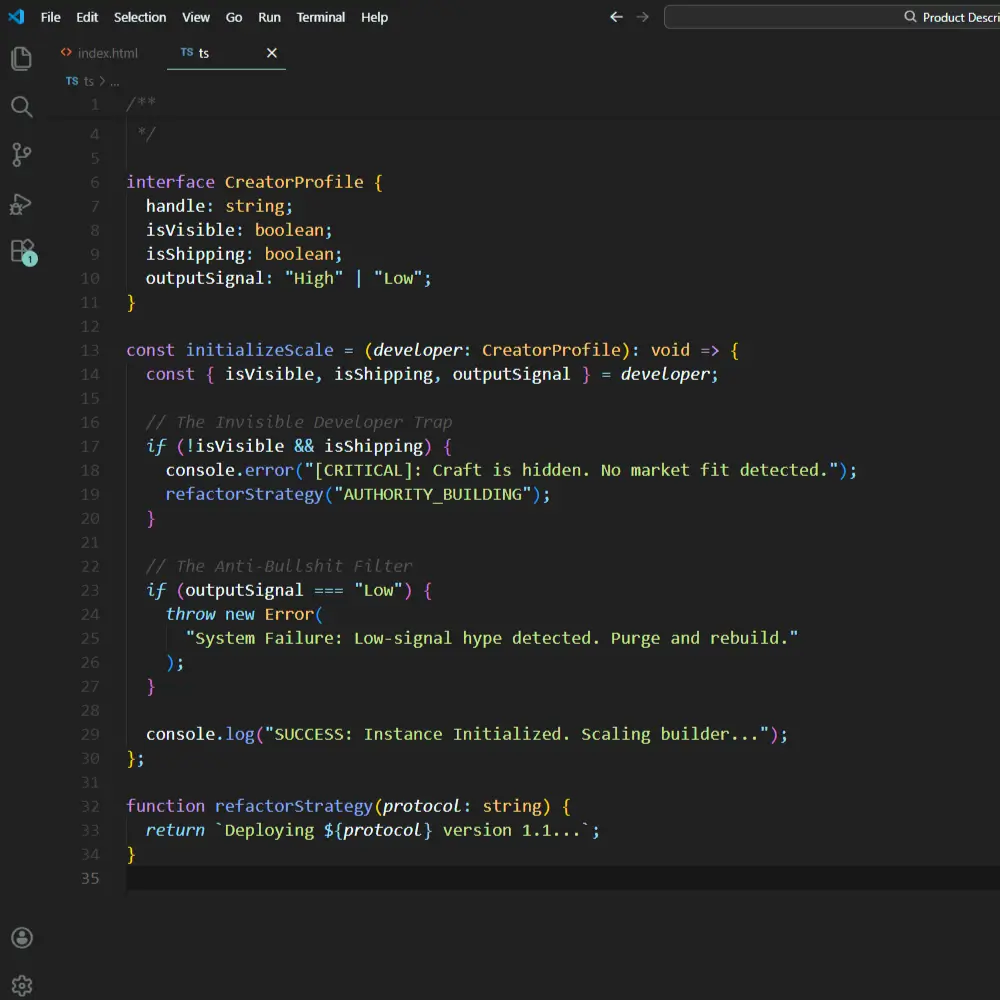Open the View menu
The image size is (1000, 1000).
click(x=196, y=17)
